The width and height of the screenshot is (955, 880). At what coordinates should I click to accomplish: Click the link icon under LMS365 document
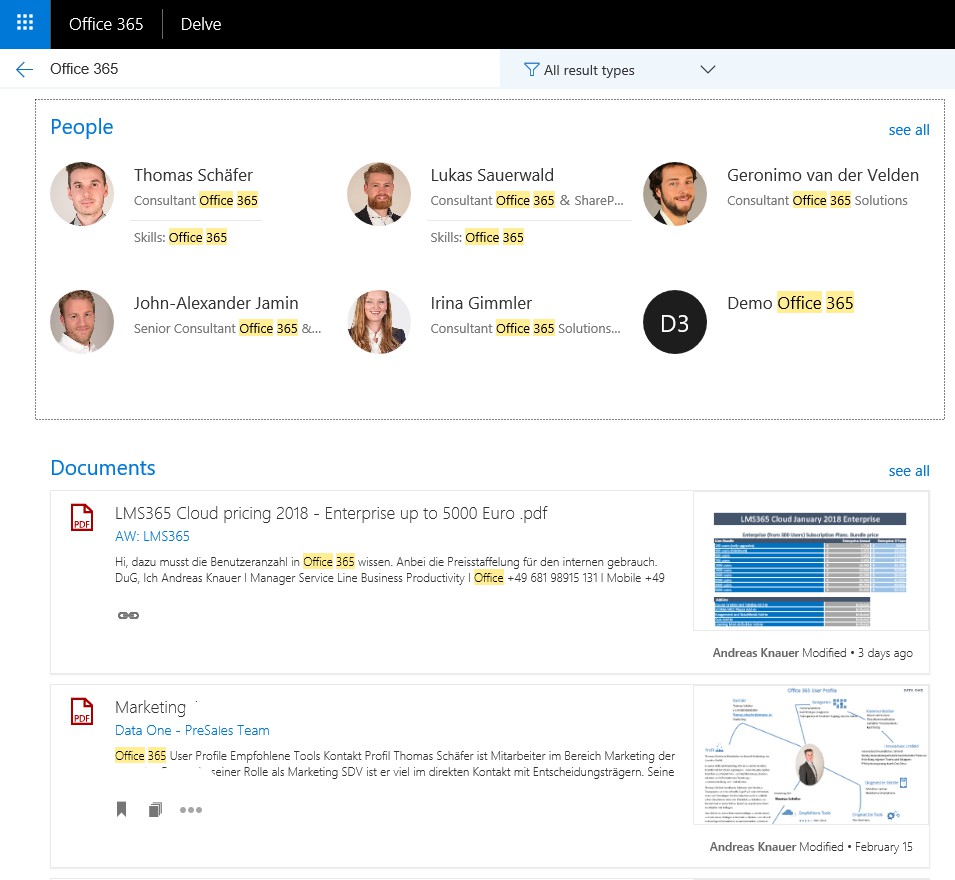click(x=128, y=615)
